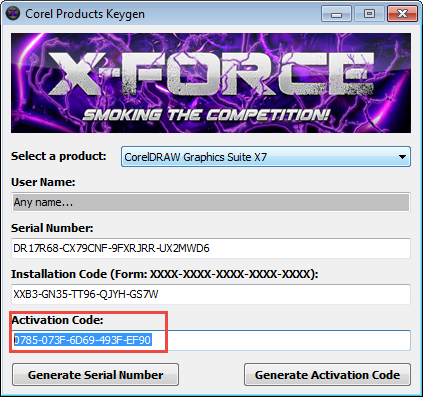The height and width of the screenshot is (397, 423).
Task: Click inside the Serial Number field
Action: (211, 248)
